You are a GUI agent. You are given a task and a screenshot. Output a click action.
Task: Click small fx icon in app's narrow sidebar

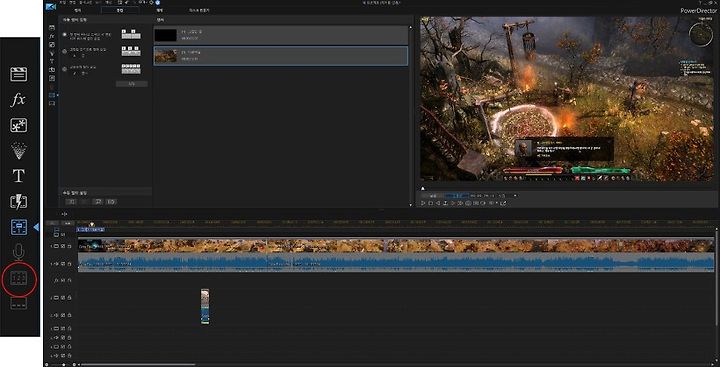click(52, 36)
